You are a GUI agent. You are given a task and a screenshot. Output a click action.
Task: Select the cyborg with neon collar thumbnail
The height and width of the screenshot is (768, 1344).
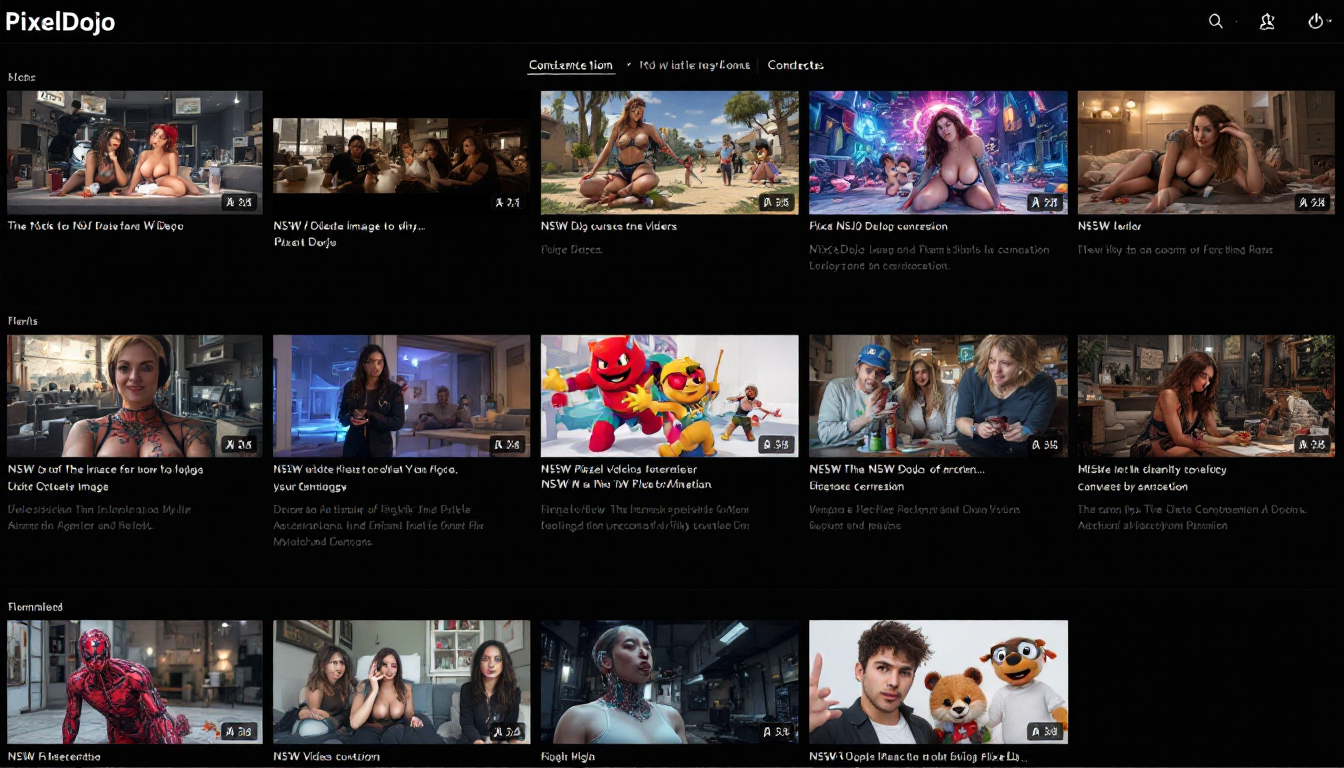click(669, 681)
